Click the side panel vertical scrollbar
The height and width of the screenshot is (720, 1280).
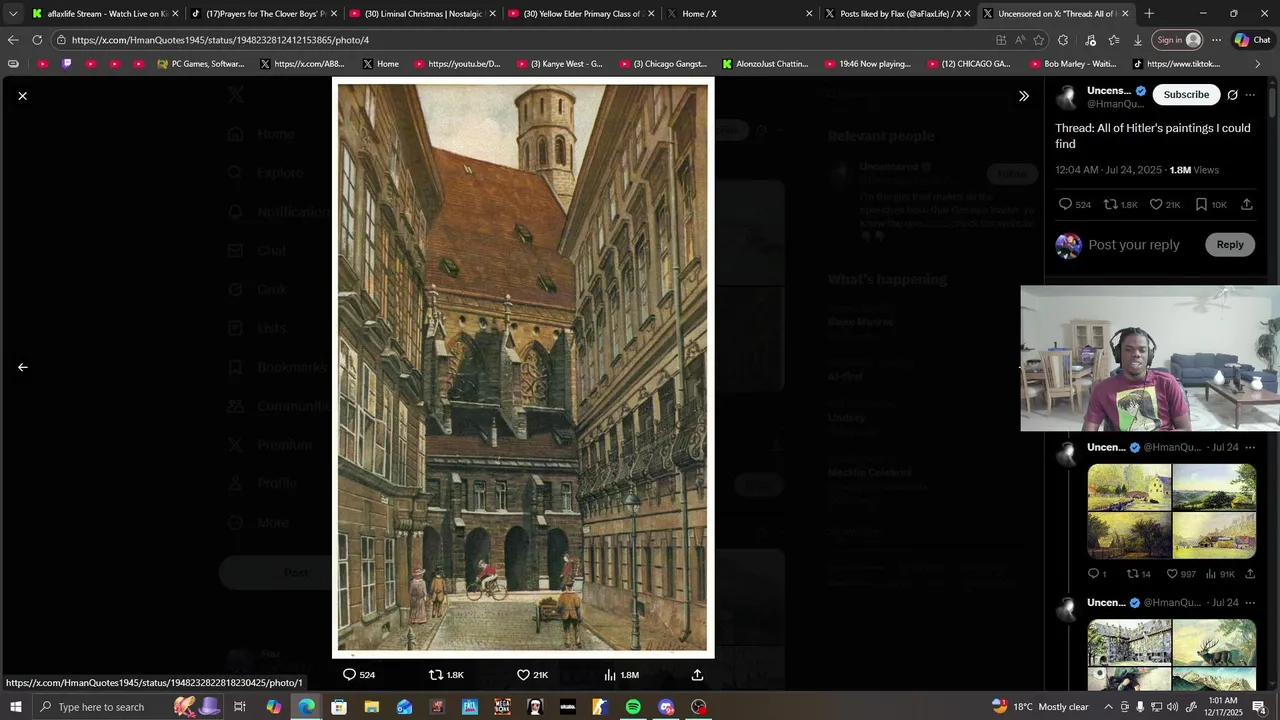(1273, 103)
